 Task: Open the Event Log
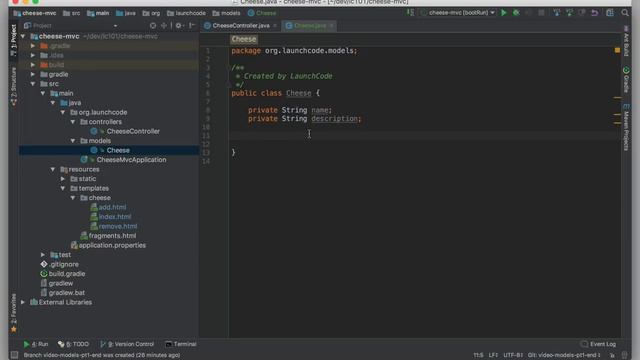[x=598, y=344]
